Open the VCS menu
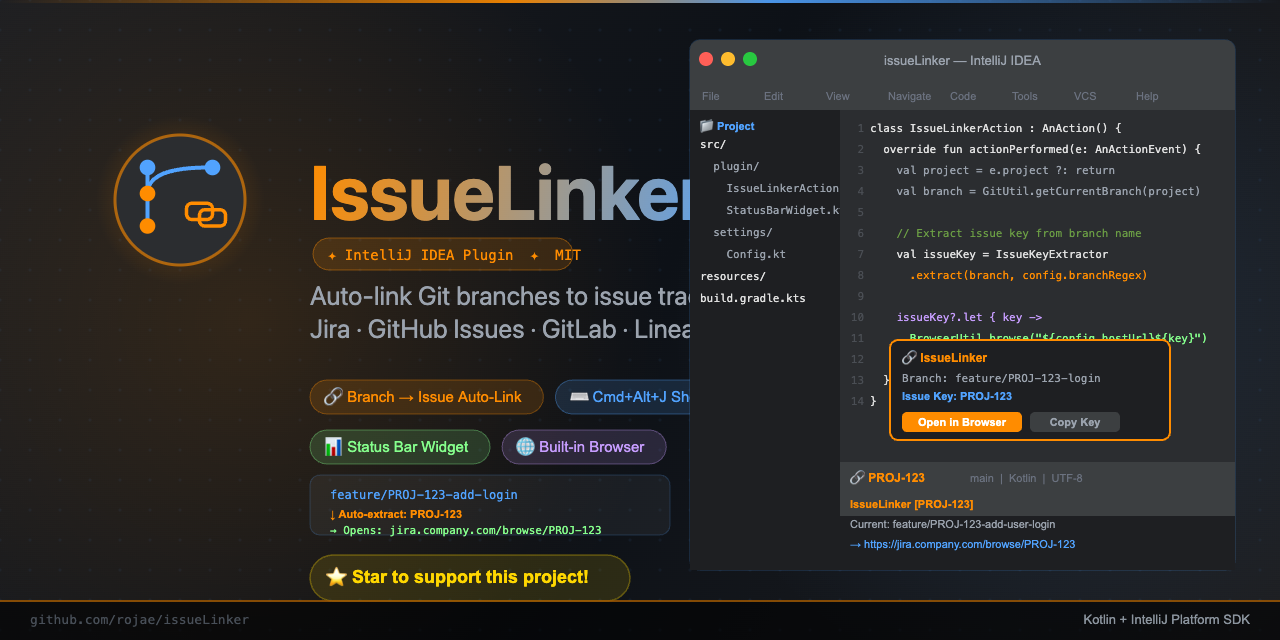1280x640 pixels. (x=1085, y=96)
